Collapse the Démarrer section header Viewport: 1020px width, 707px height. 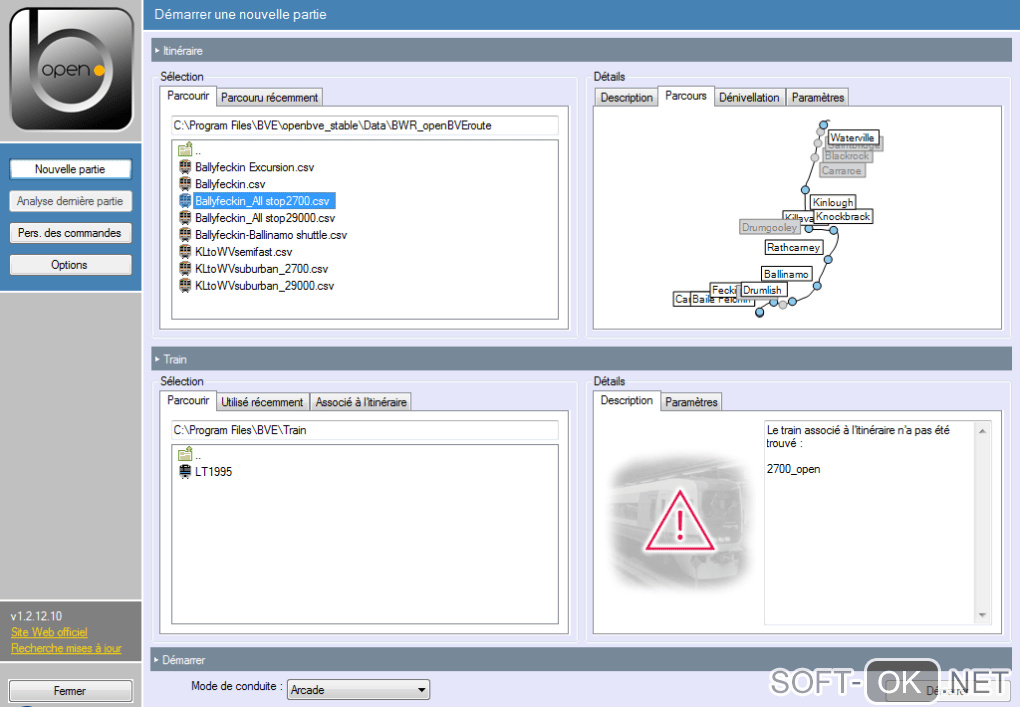pyautogui.click(x=581, y=660)
